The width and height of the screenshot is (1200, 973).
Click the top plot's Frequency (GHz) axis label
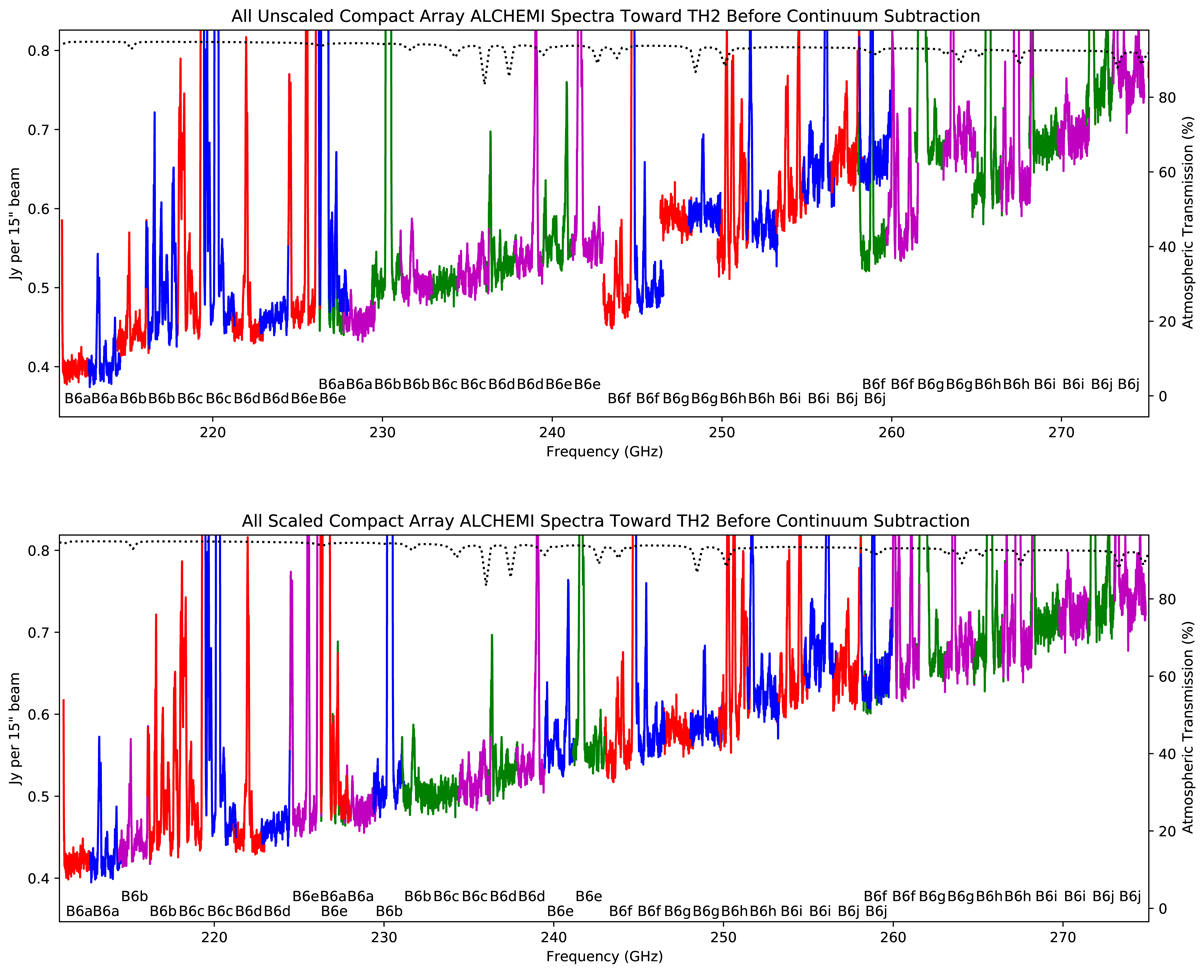tap(604, 451)
